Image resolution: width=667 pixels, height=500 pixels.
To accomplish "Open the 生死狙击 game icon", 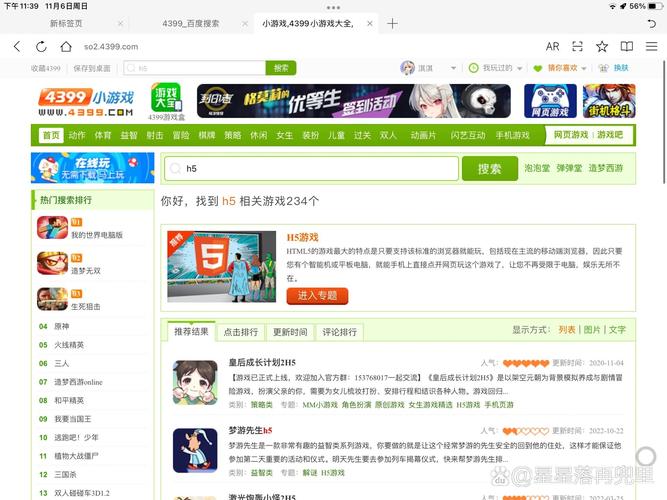I will coord(52,299).
